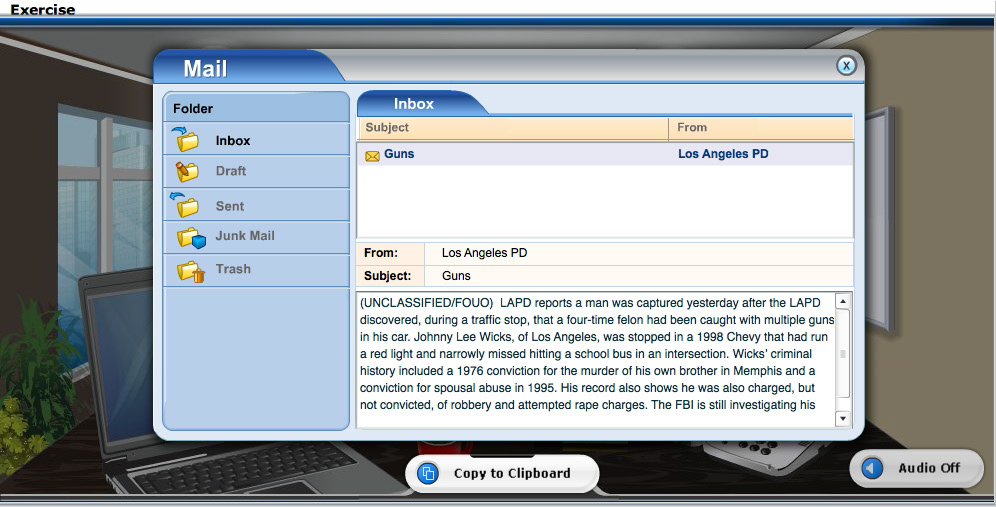Click the Copy to Clipboard button

[502, 473]
